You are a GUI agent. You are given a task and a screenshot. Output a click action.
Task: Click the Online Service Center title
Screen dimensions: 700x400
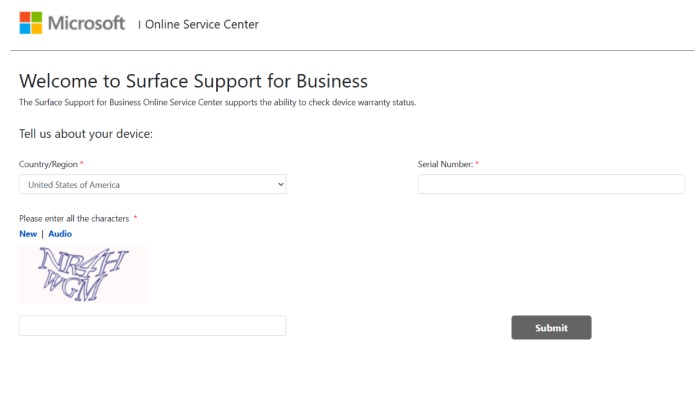(x=202, y=25)
